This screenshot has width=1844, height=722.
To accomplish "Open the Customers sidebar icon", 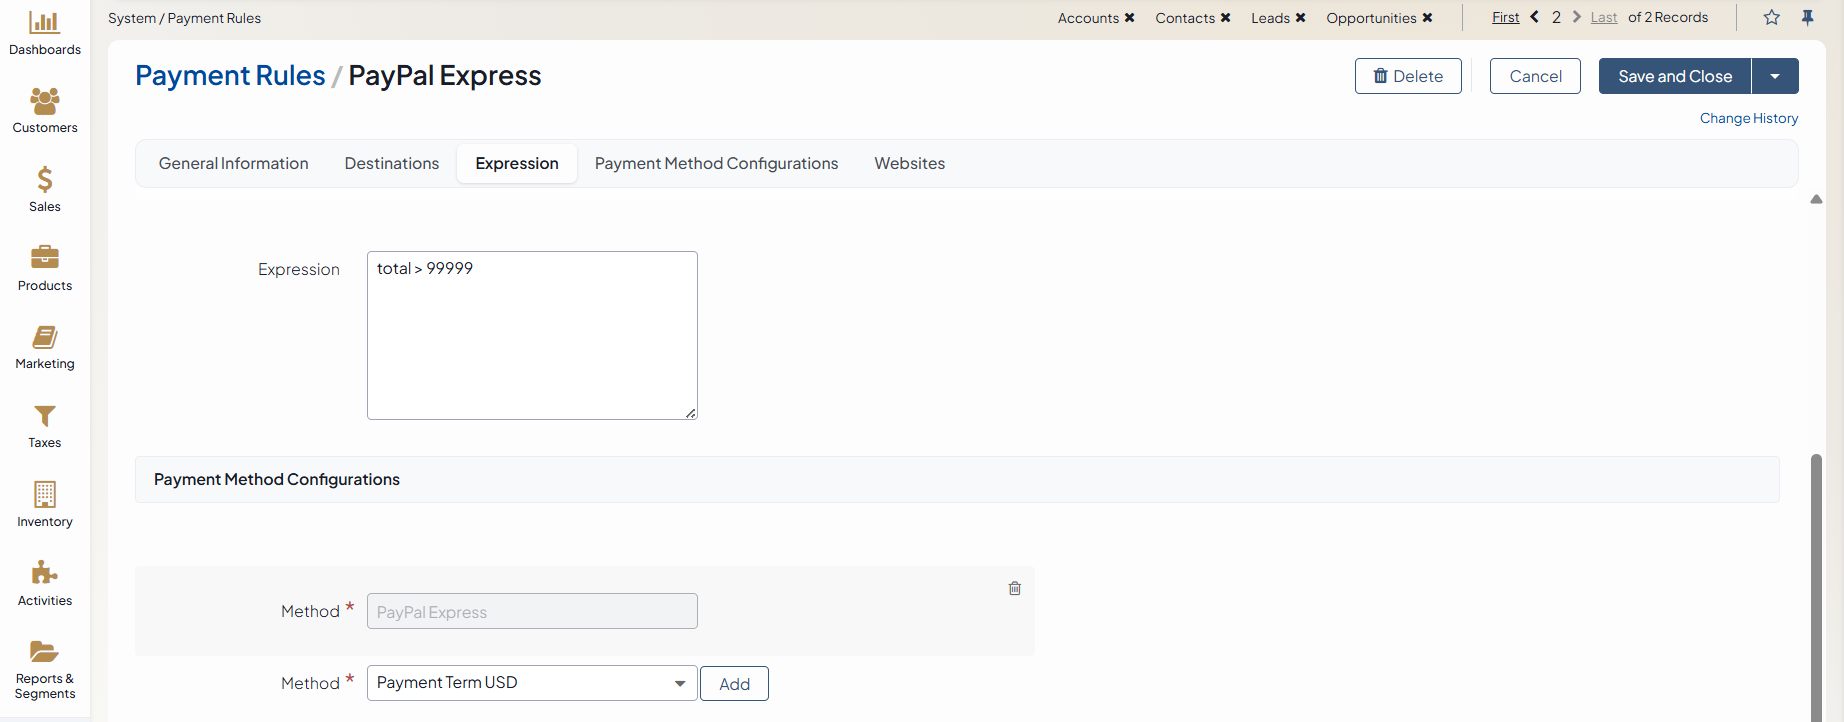I will pos(45,100).
